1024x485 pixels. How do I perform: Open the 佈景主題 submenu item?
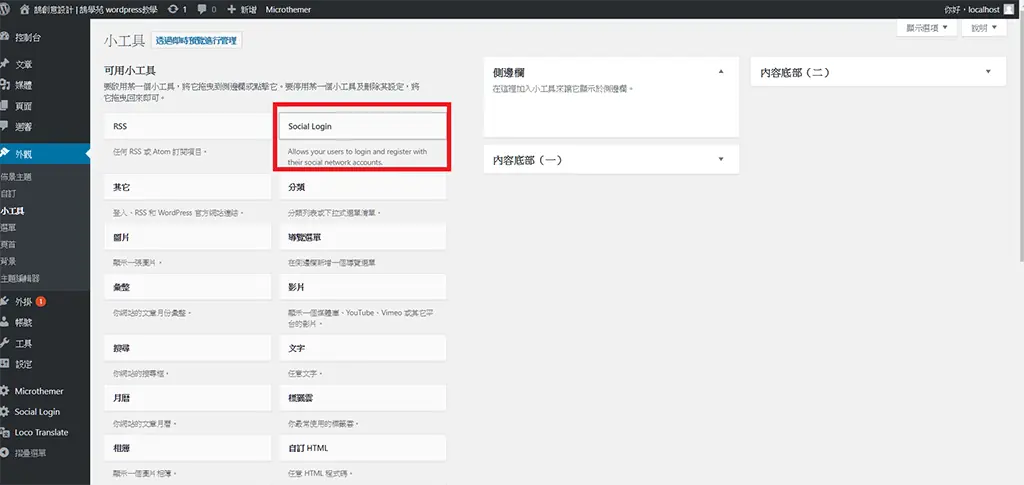[16, 177]
